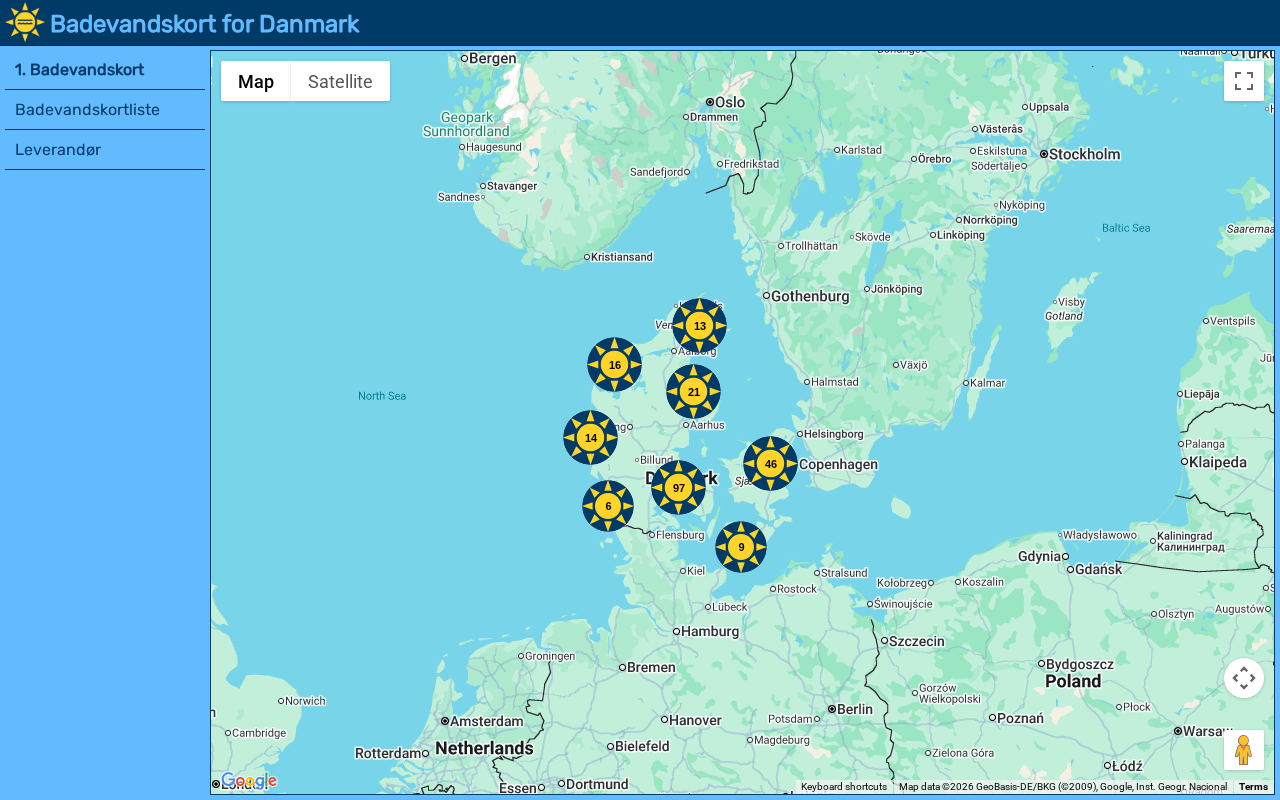Click the Halmstad city label
Viewport: 1280px width, 800px height.
coord(835,382)
